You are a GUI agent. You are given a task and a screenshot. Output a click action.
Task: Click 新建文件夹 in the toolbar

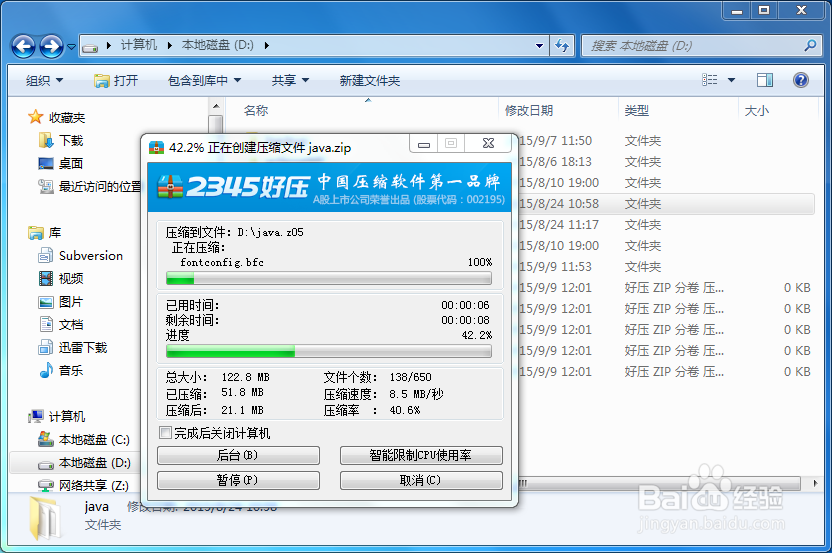tap(370, 81)
